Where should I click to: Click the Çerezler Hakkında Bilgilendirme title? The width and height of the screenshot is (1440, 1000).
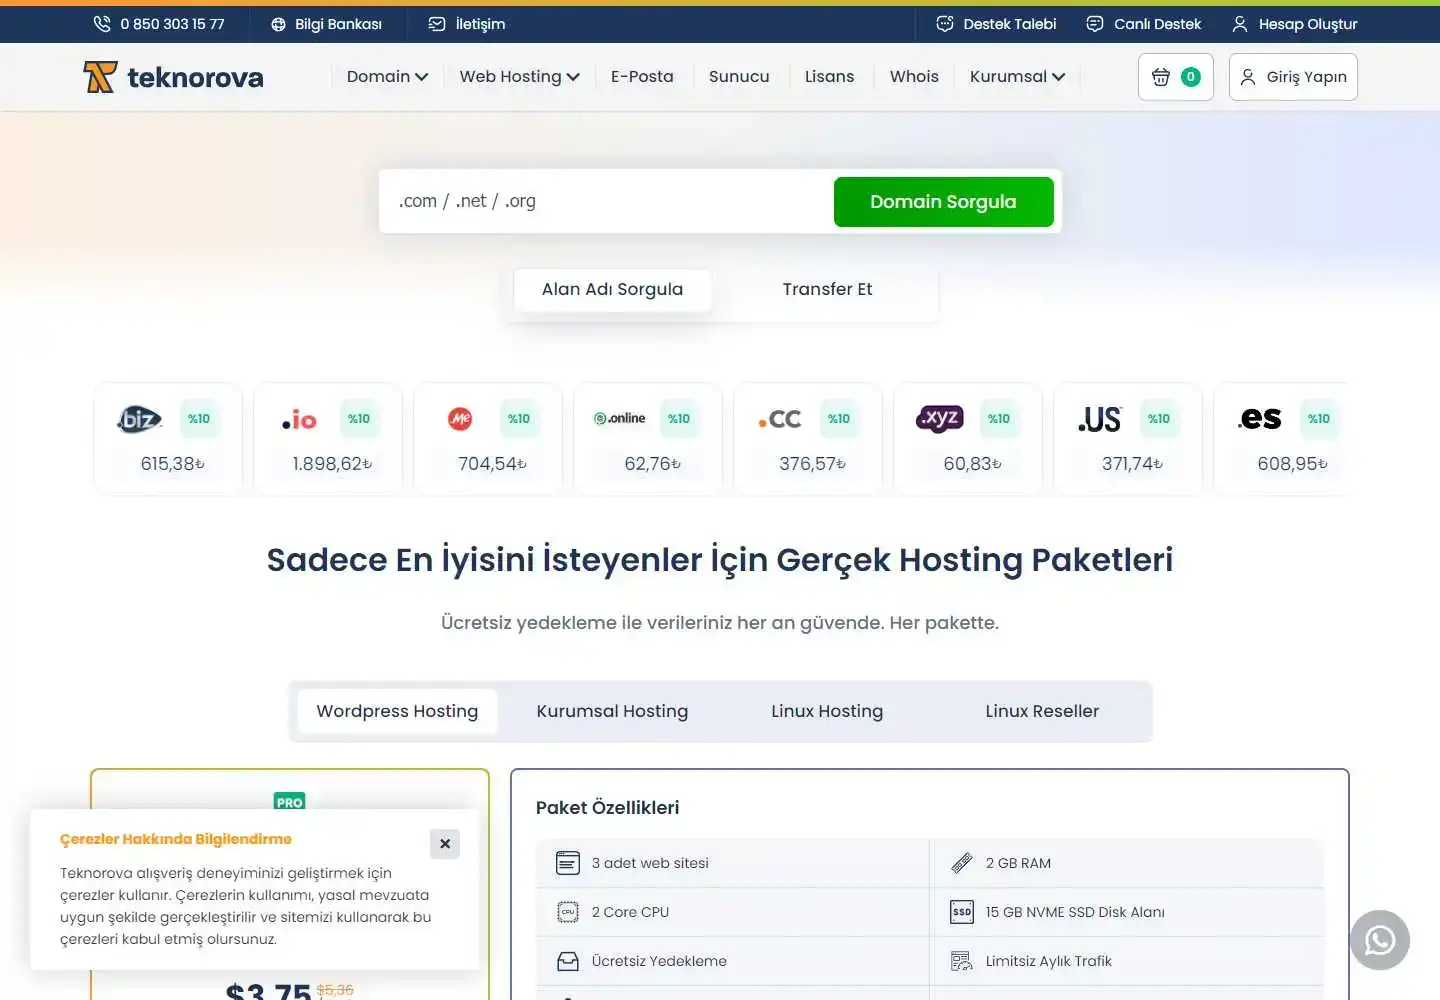point(176,839)
